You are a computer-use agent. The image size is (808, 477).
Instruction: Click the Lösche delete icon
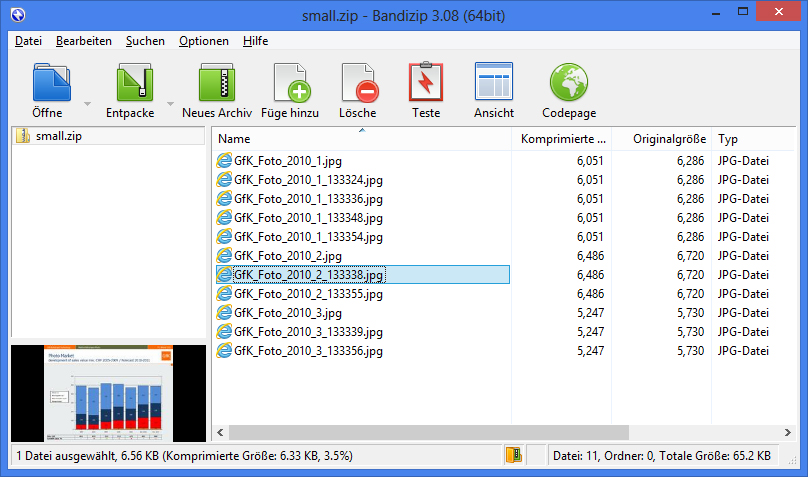pos(359,82)
